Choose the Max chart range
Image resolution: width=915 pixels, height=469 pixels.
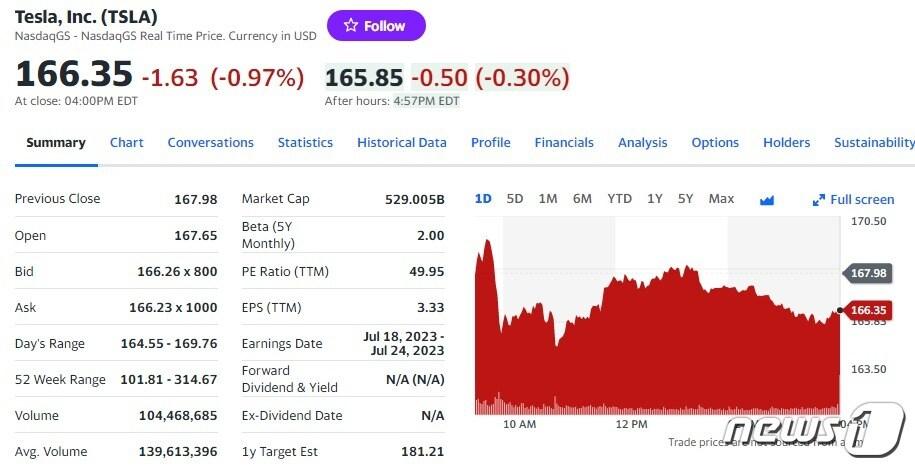(x=721, y=199)
